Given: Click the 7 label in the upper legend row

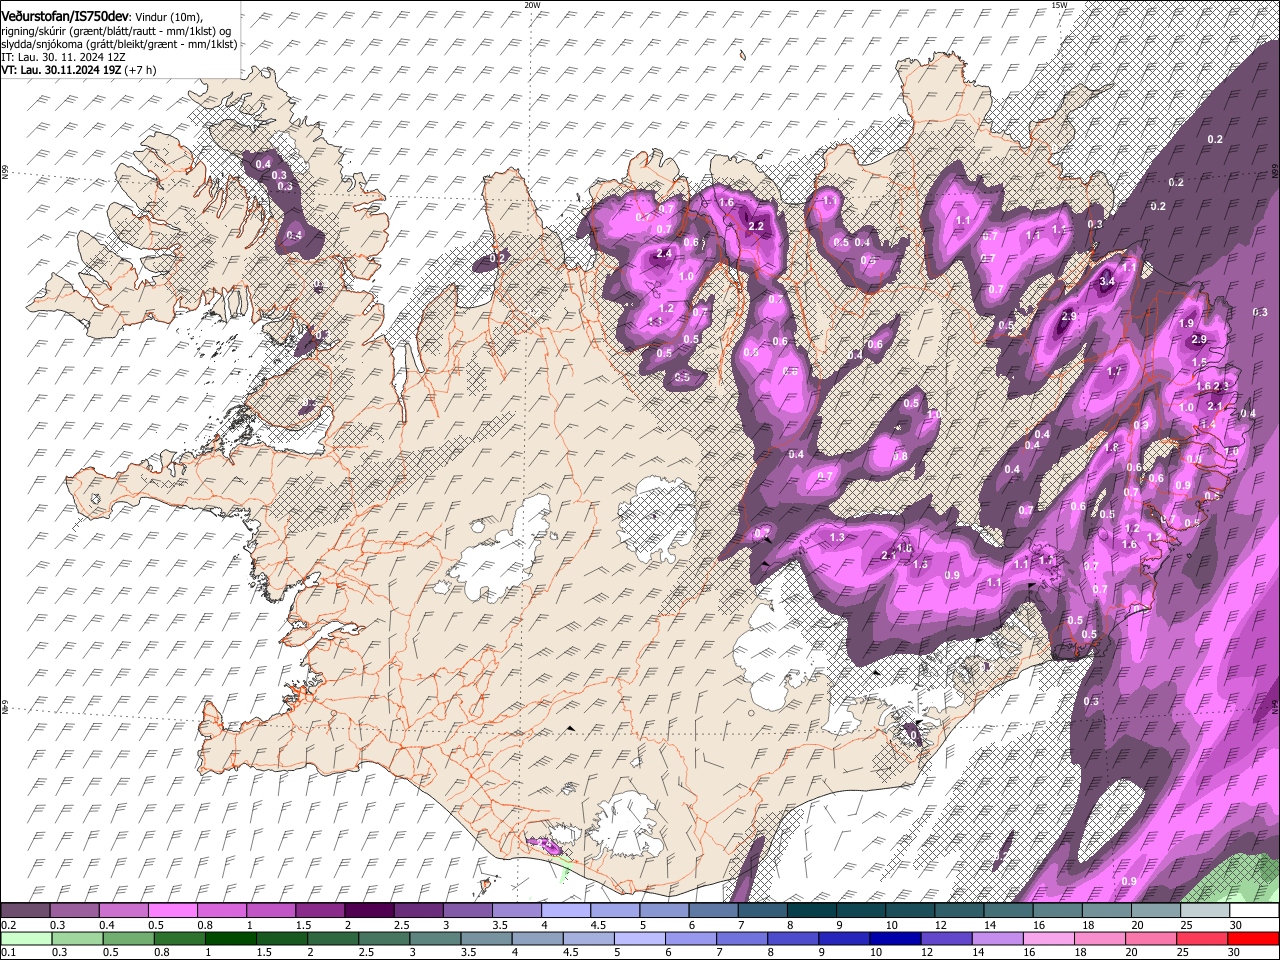Looking at the screenshot, I should (741, 925).
